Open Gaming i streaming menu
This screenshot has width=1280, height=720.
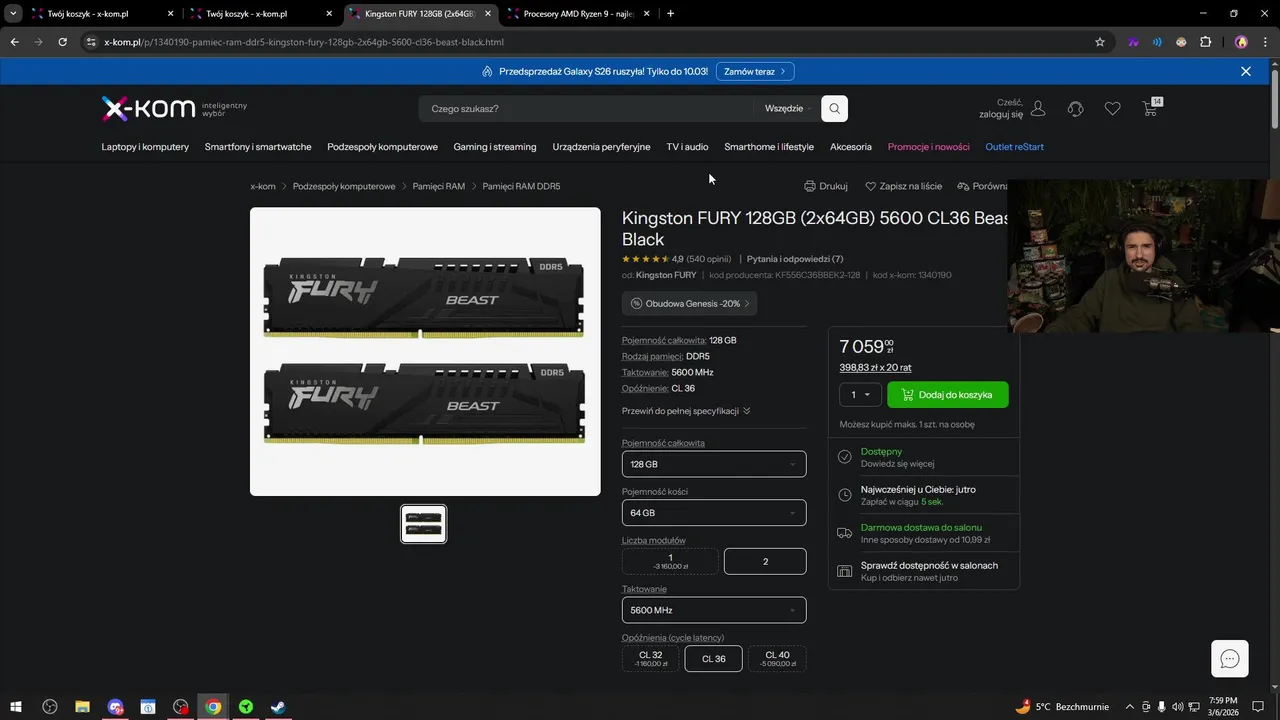click(x=495, y=147)
